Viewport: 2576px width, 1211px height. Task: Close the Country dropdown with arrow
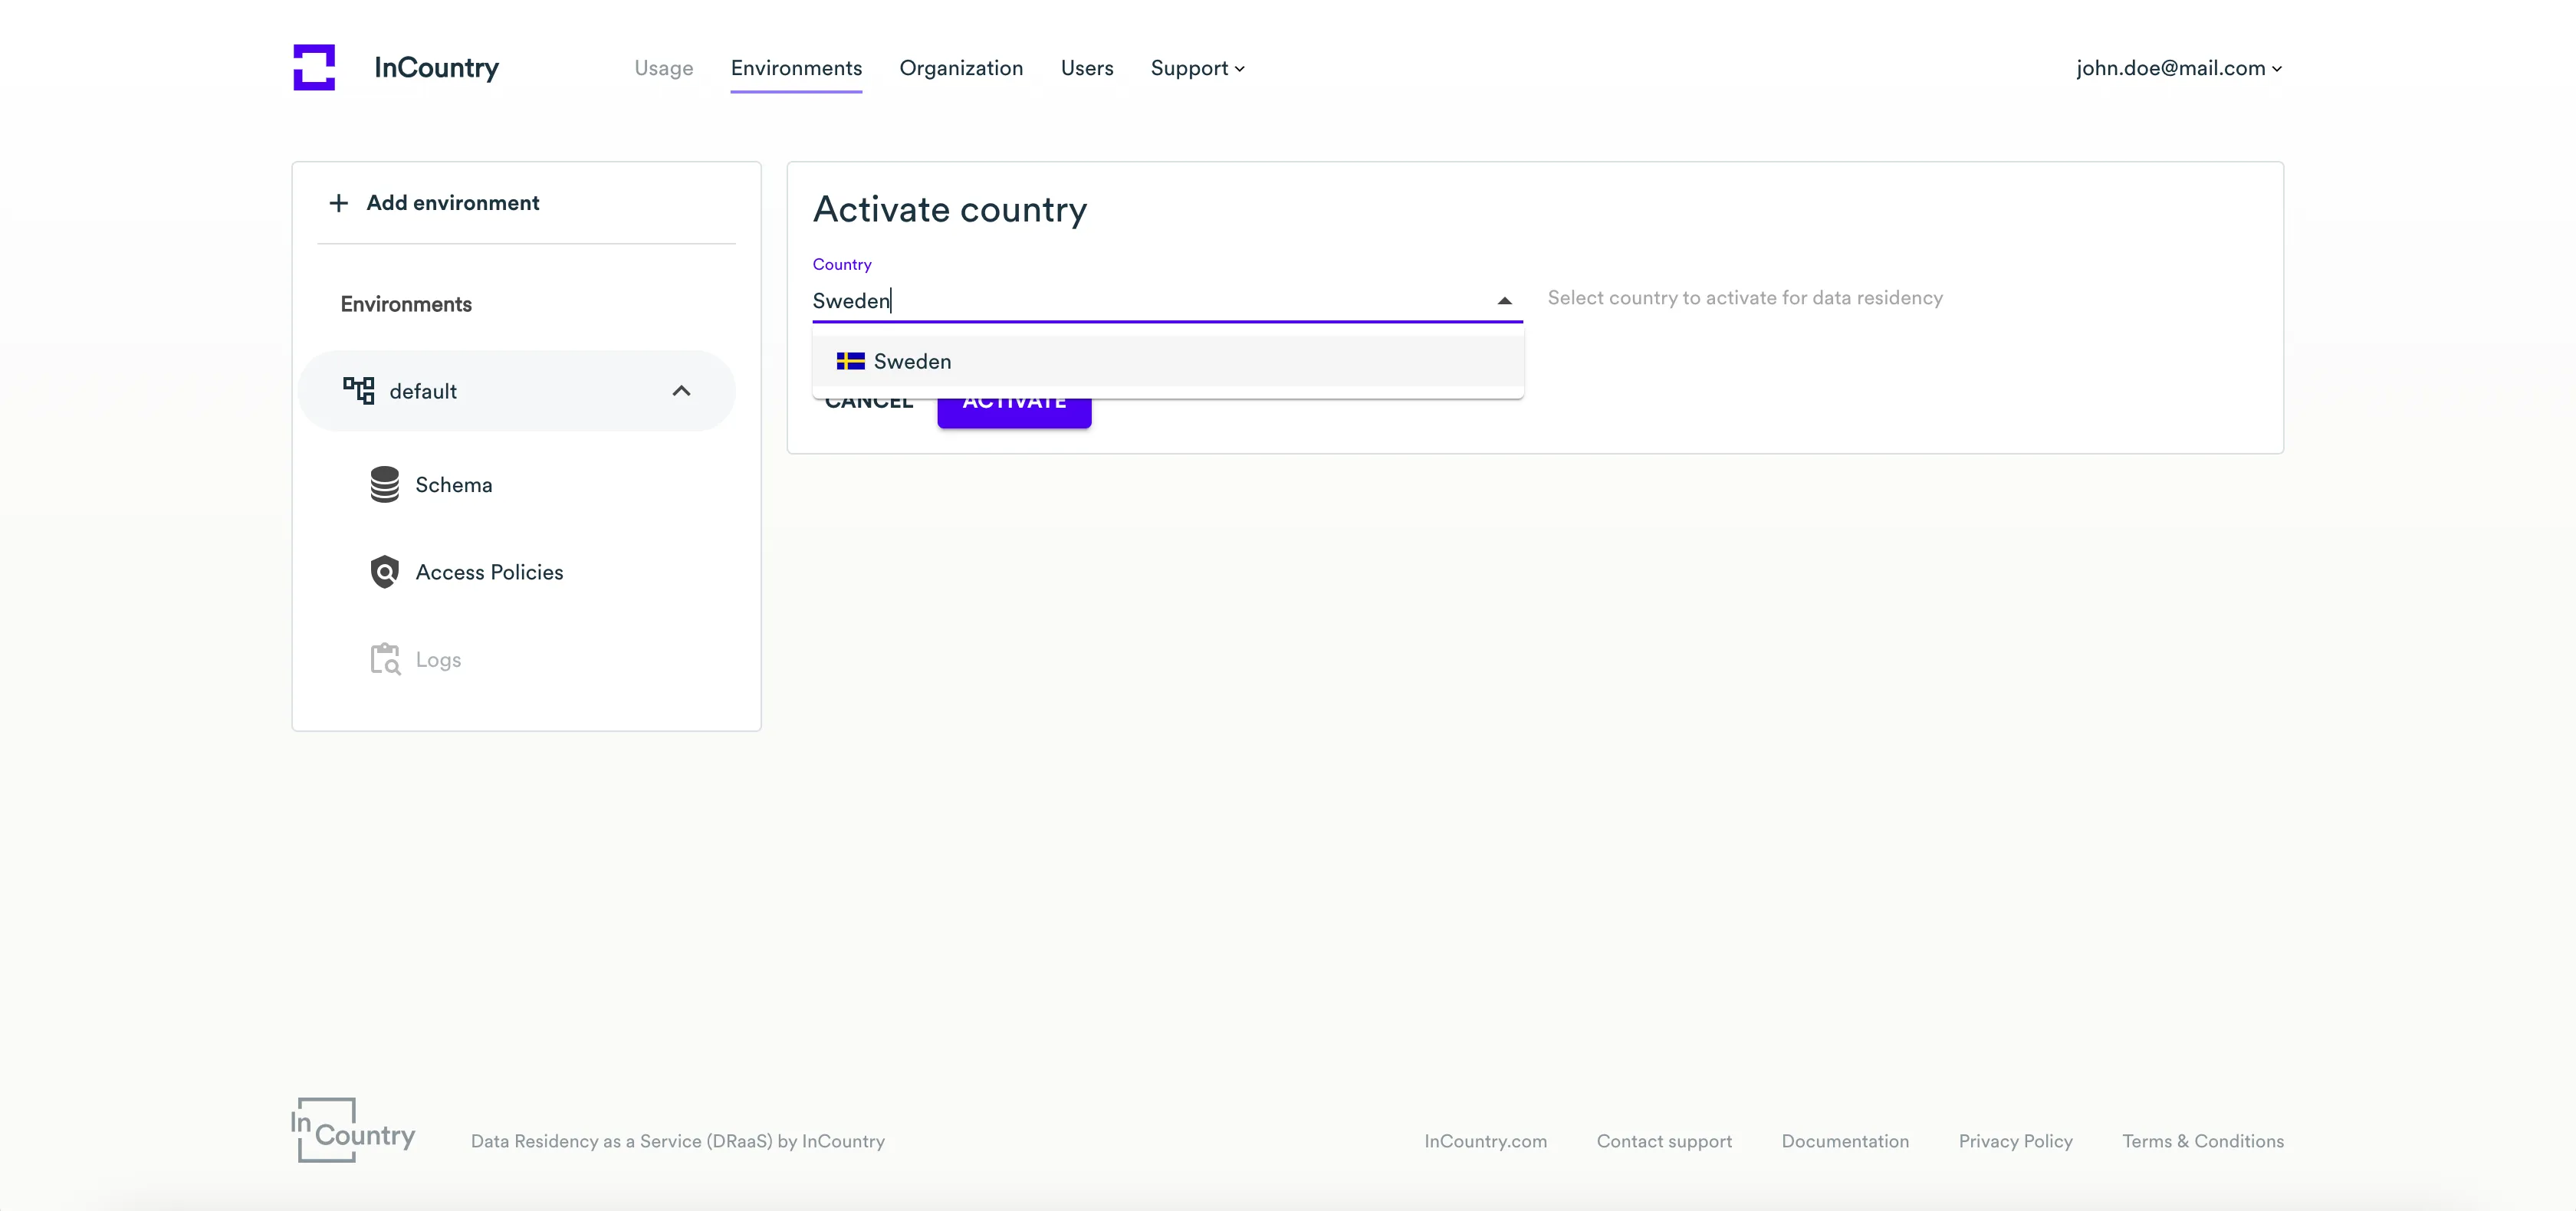tap(1504, 301)
